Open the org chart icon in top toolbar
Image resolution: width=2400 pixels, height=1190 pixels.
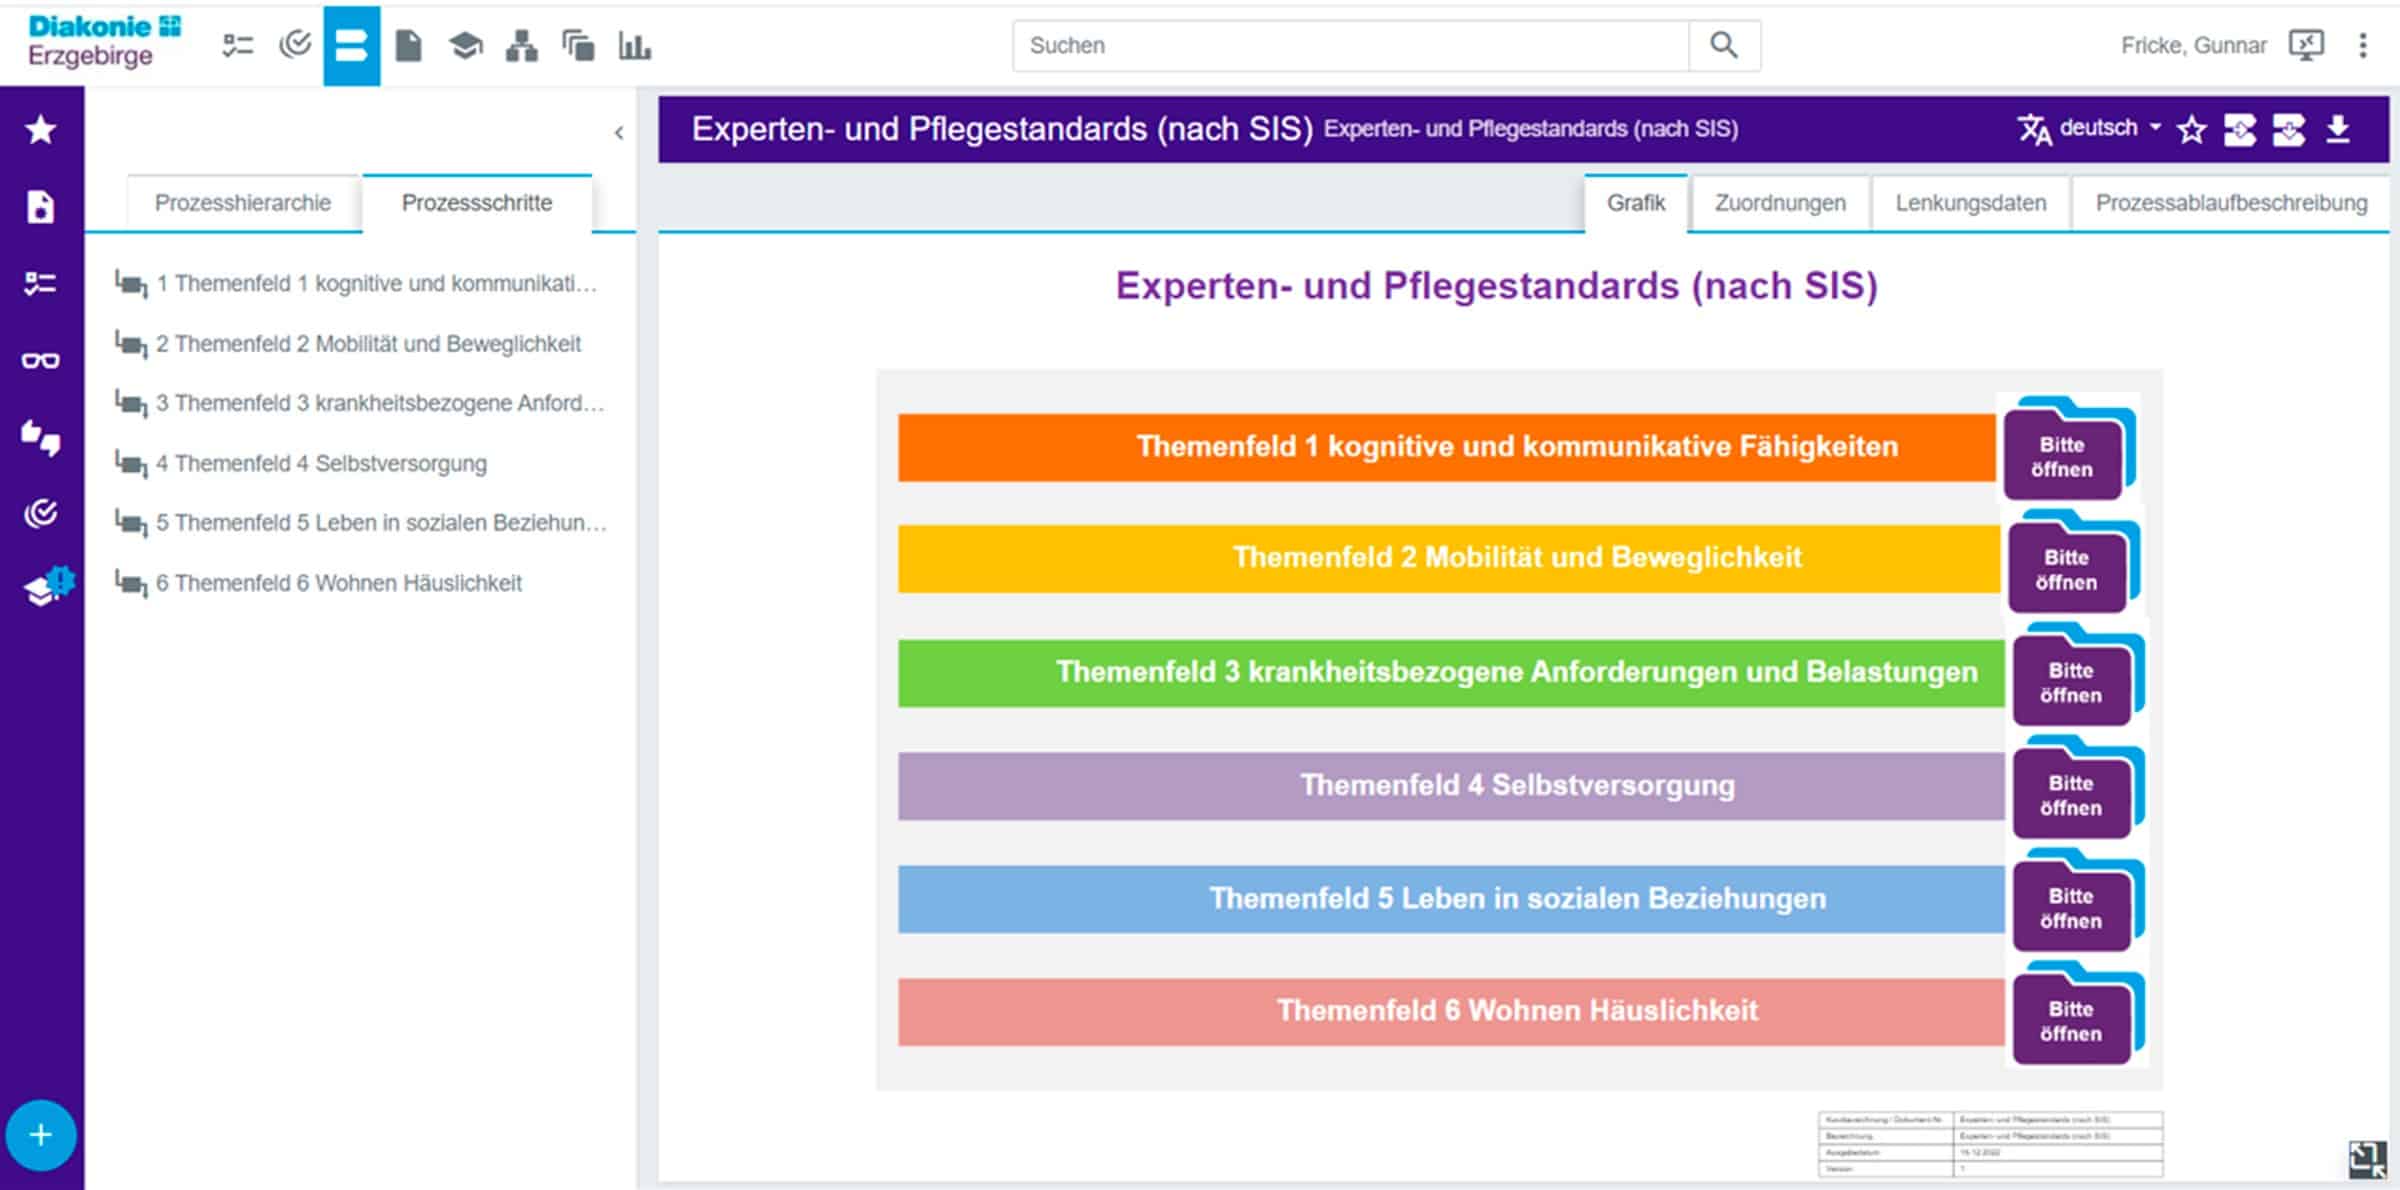pyautogui.click(x=521, y=45)
